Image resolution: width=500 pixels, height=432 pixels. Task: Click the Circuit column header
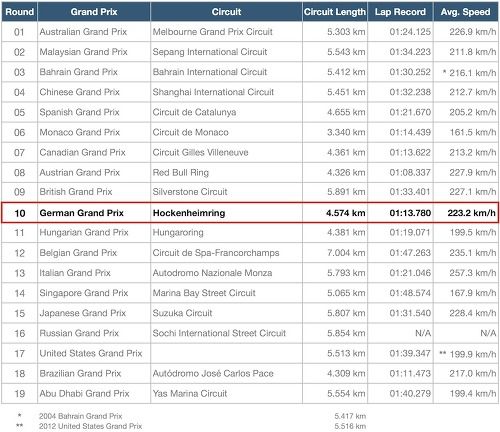point(226,12)
